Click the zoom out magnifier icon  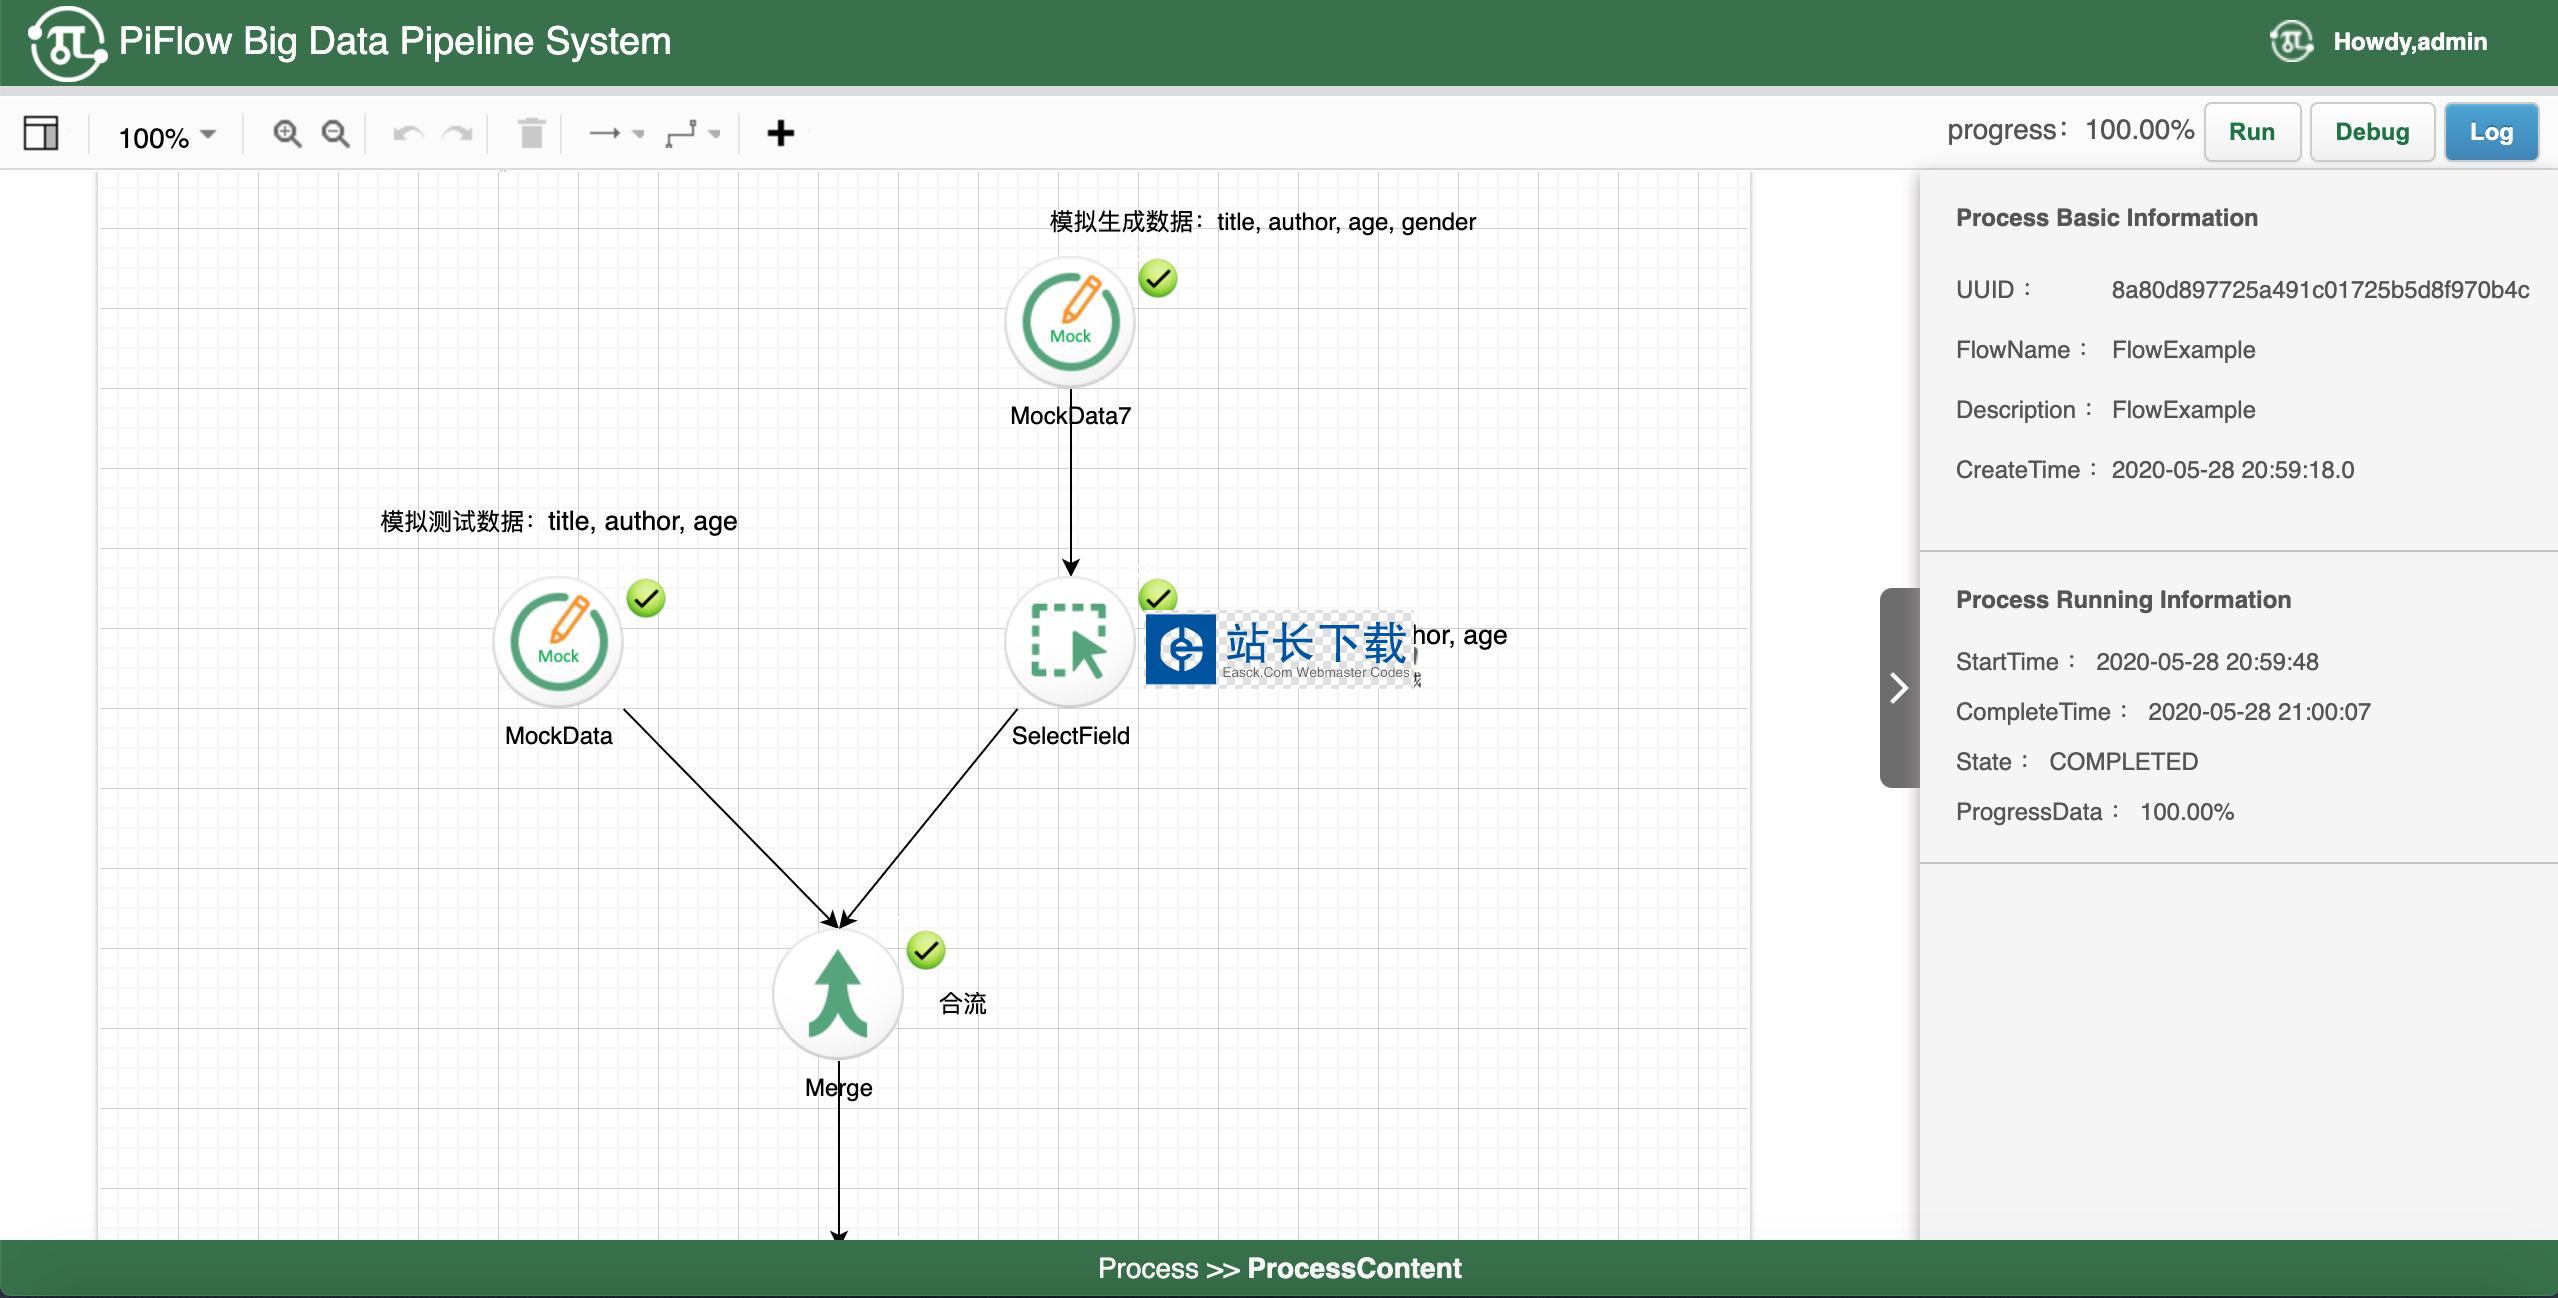pos(335,133)
